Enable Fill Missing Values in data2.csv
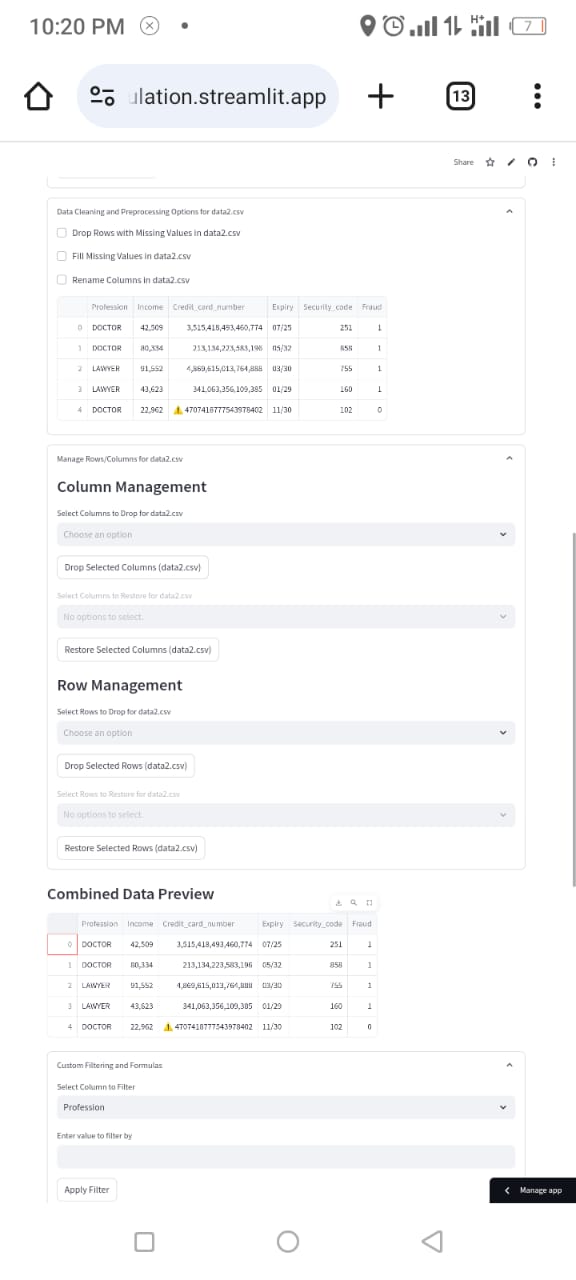 [62, 256]
